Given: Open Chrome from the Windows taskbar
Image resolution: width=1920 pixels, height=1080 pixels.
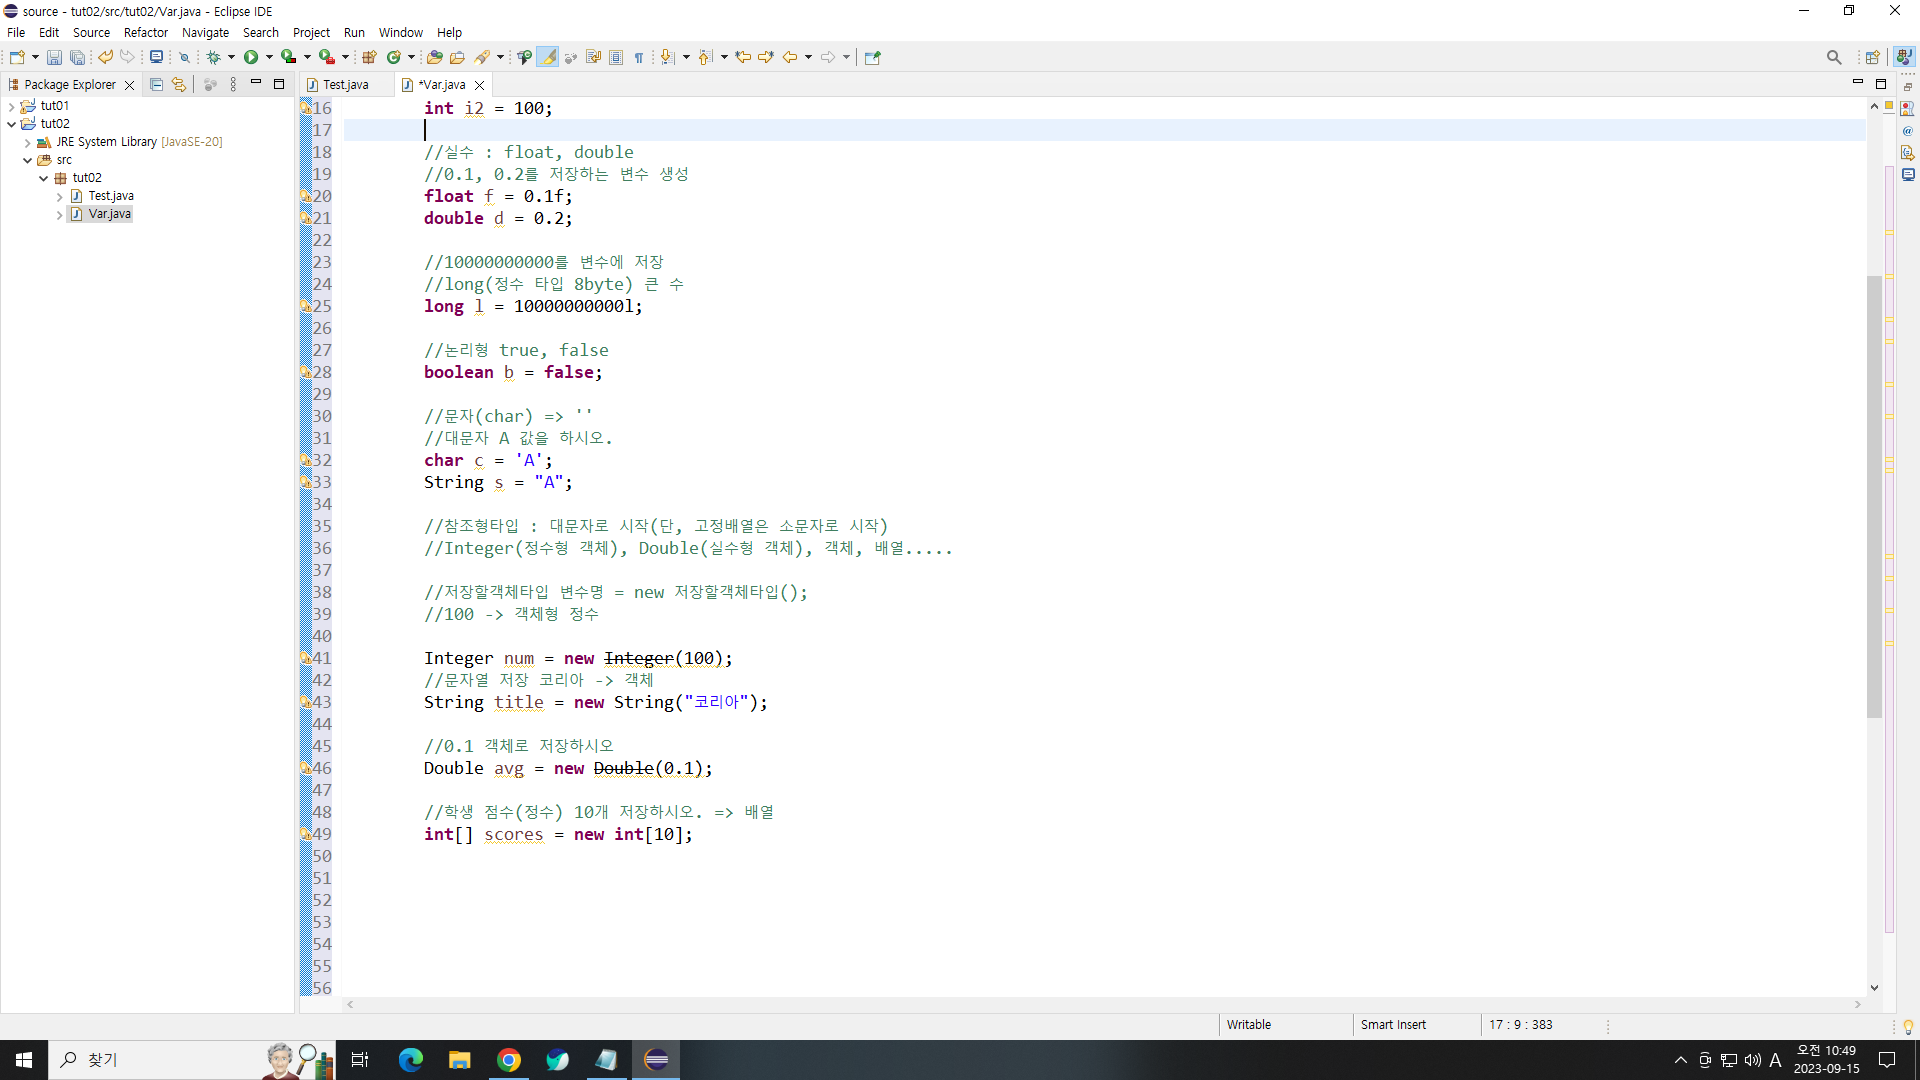Looking at the screenshot, I should (x=509, y=1060).
